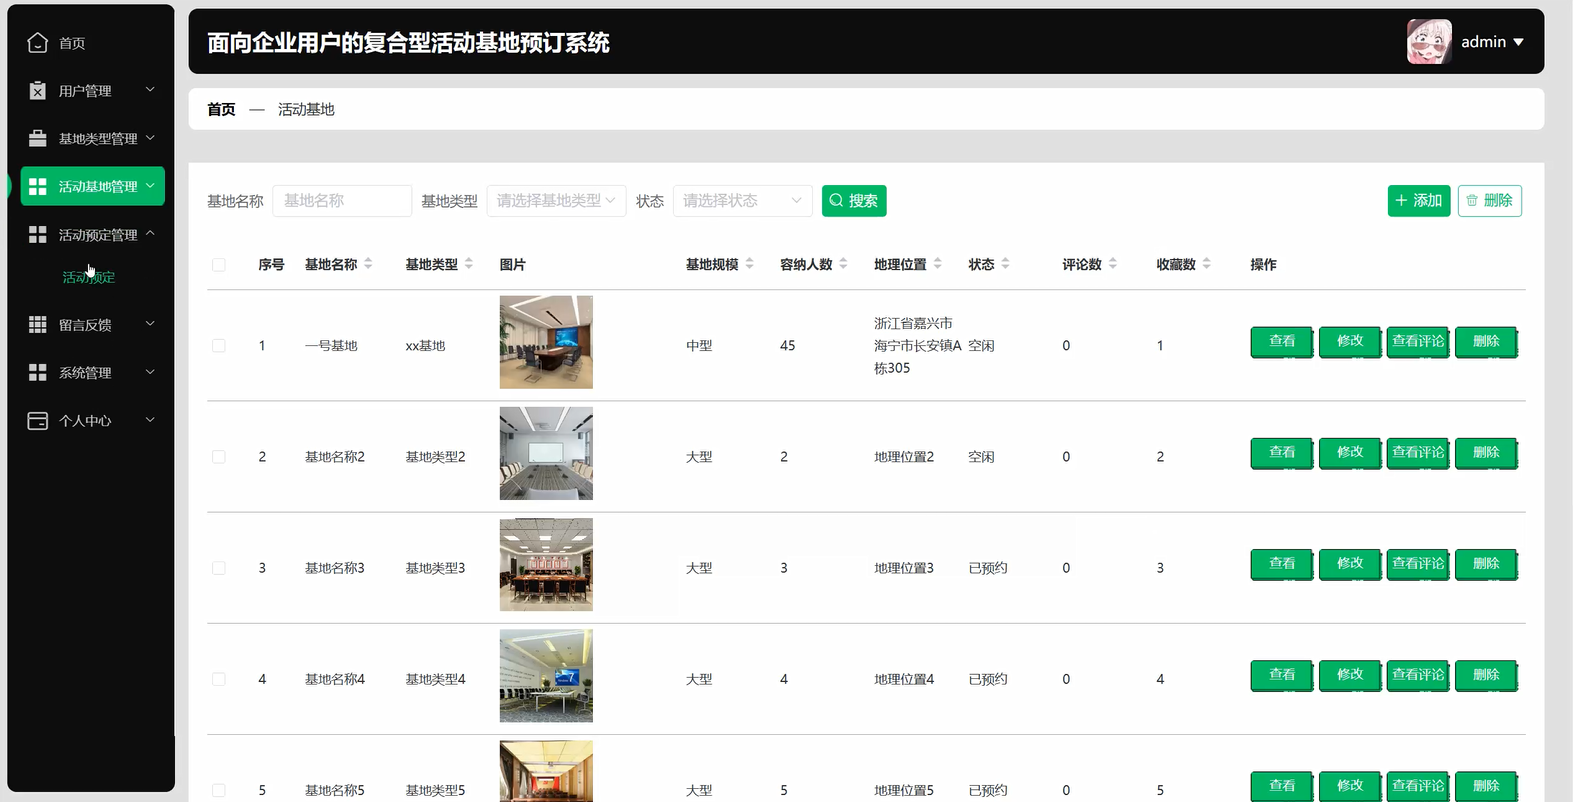Click the home icon in the sidebar
The image size is (1573, 802).
pos(37,43)
